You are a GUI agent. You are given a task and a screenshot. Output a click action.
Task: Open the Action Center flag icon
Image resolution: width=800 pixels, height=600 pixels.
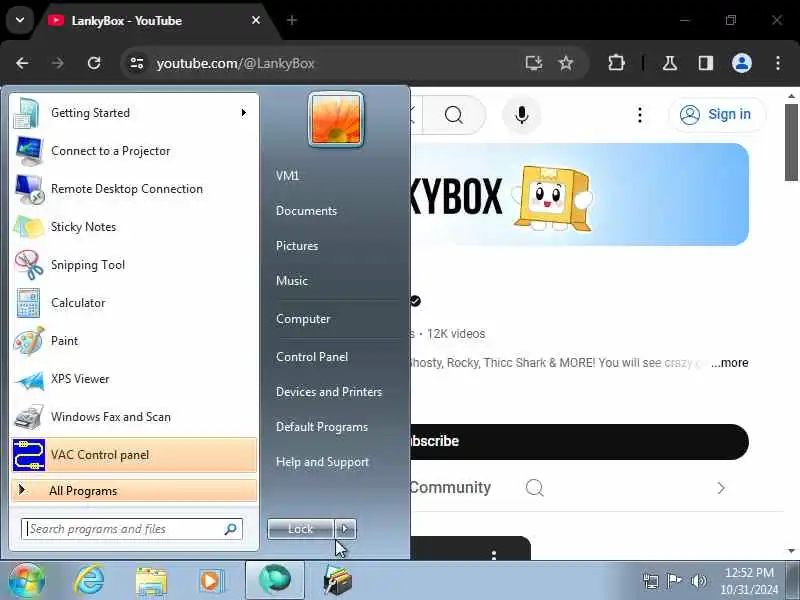click(x=674, y=581)
